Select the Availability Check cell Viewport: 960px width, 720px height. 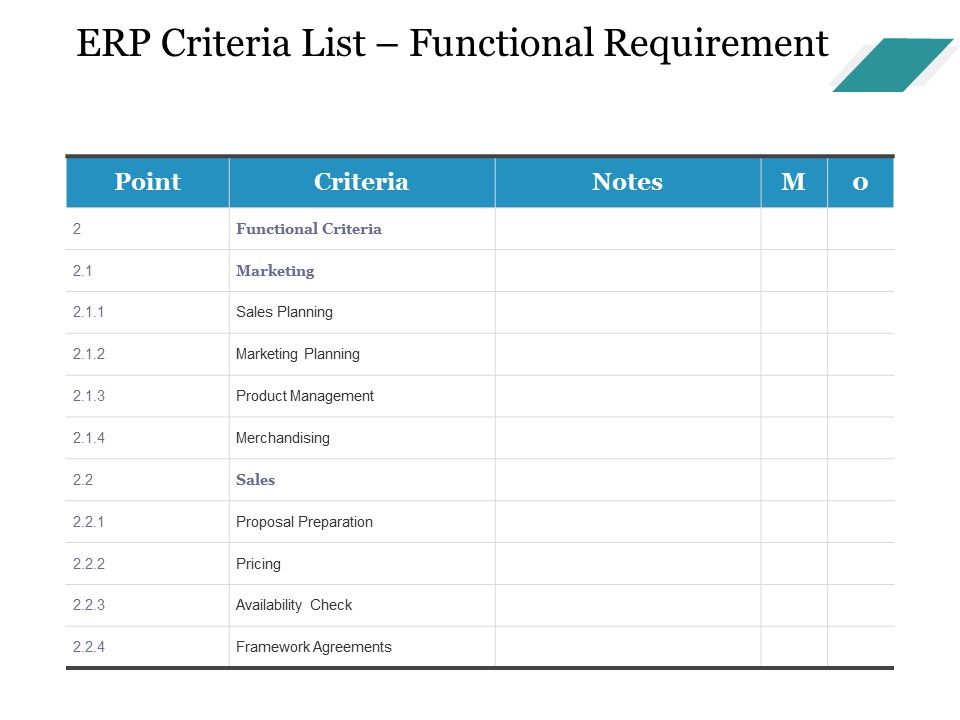362,605
